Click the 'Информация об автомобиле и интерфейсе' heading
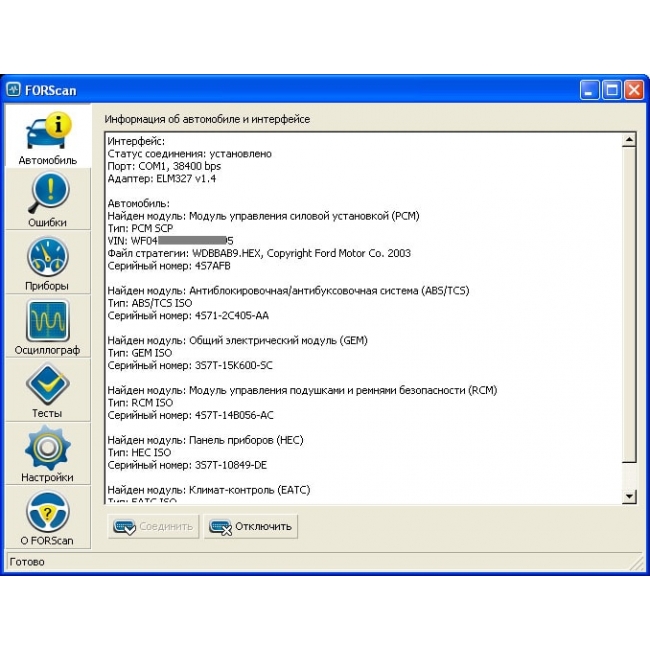The height and width of the screenshot is (650, 650). click(x=207, y=119)
